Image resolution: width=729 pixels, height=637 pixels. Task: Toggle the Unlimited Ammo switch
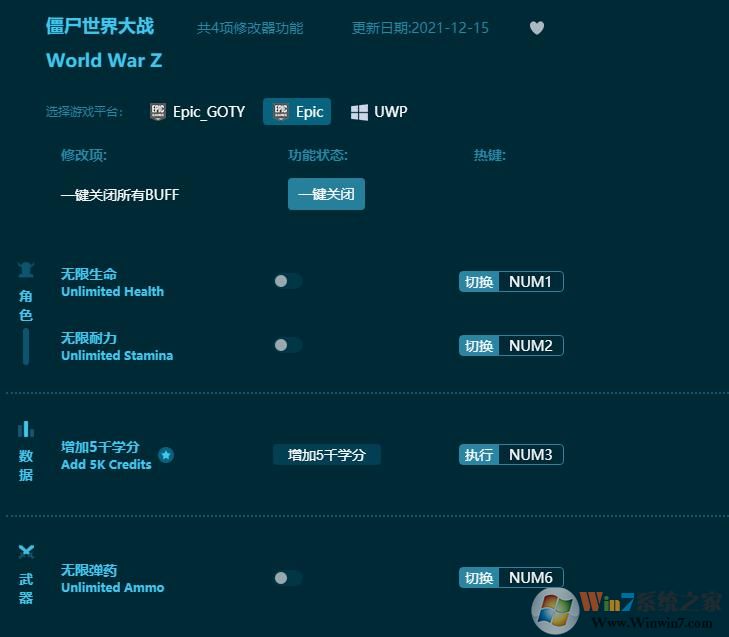[288, 578]
